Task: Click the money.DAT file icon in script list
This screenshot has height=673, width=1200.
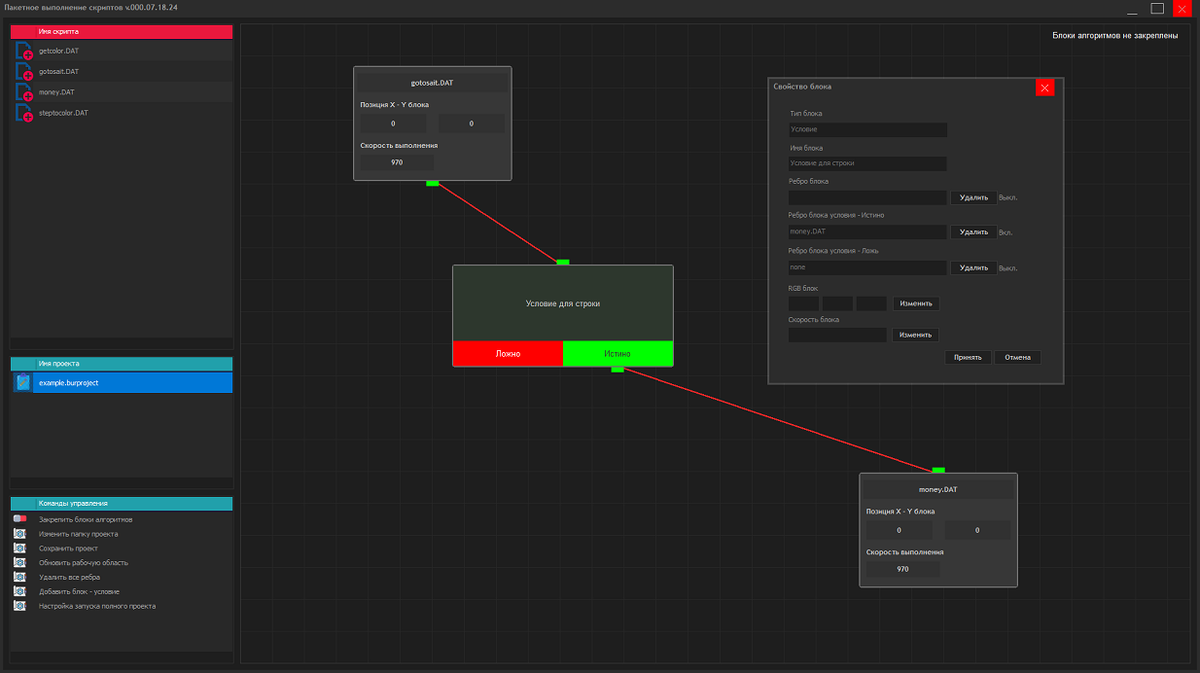Action: pyautogui.click(x=24, y=92)
